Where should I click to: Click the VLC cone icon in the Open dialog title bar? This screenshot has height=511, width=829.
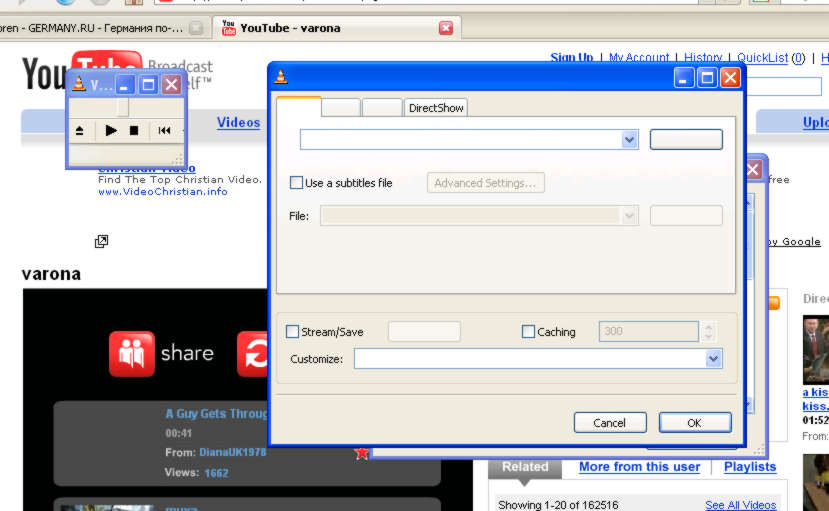click(x=281, y=77)
